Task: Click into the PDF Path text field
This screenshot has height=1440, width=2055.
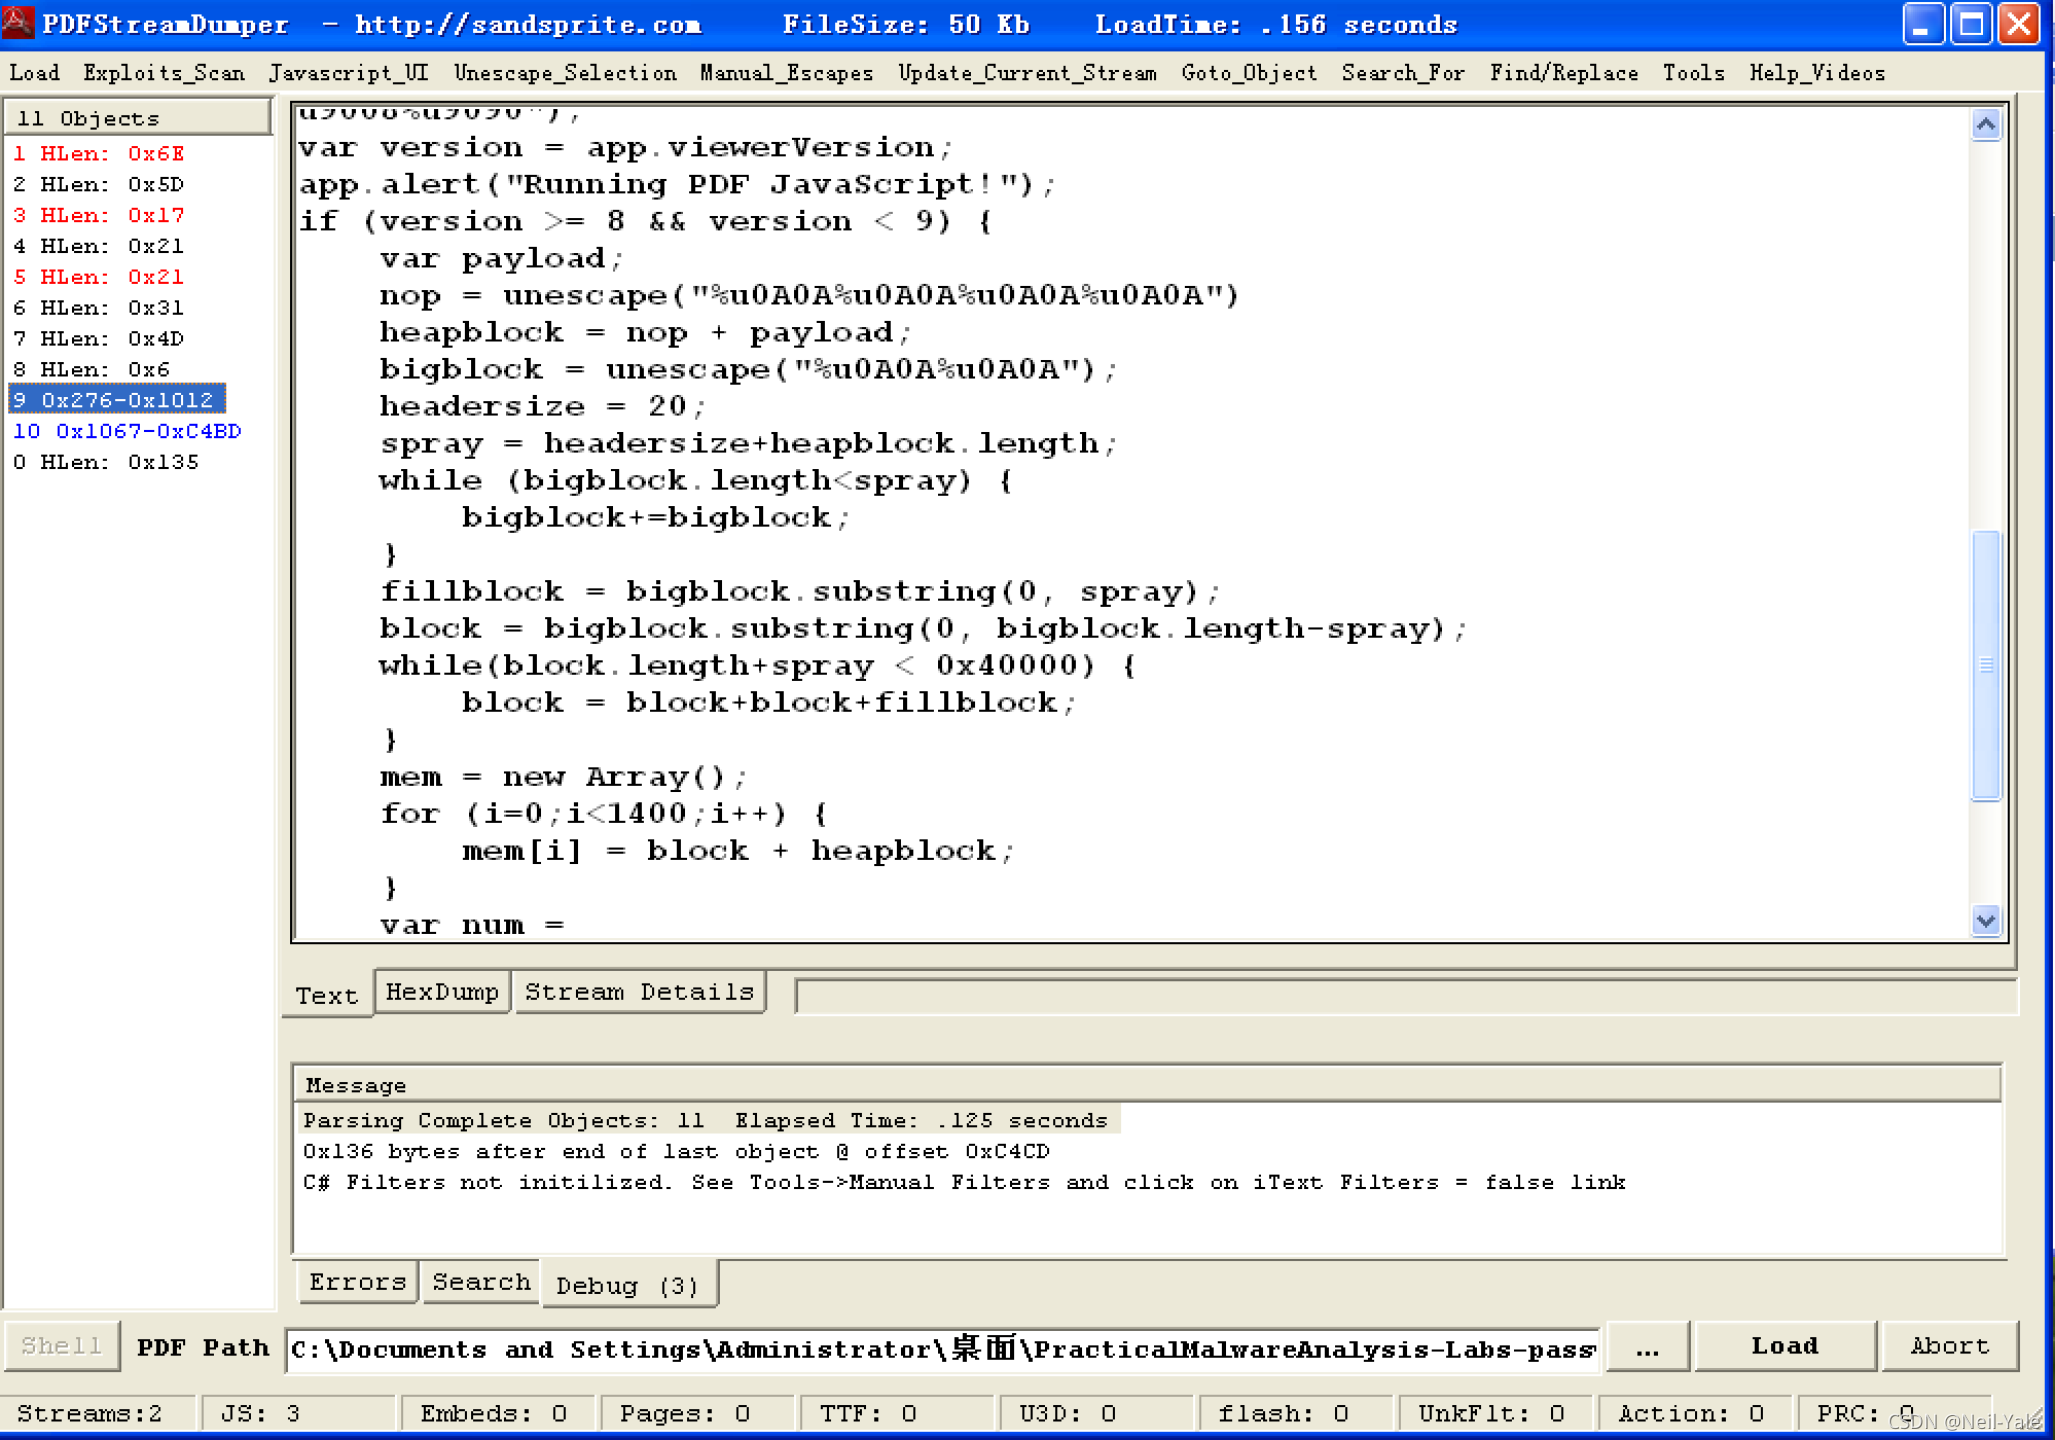Action: click(940, 1349)
